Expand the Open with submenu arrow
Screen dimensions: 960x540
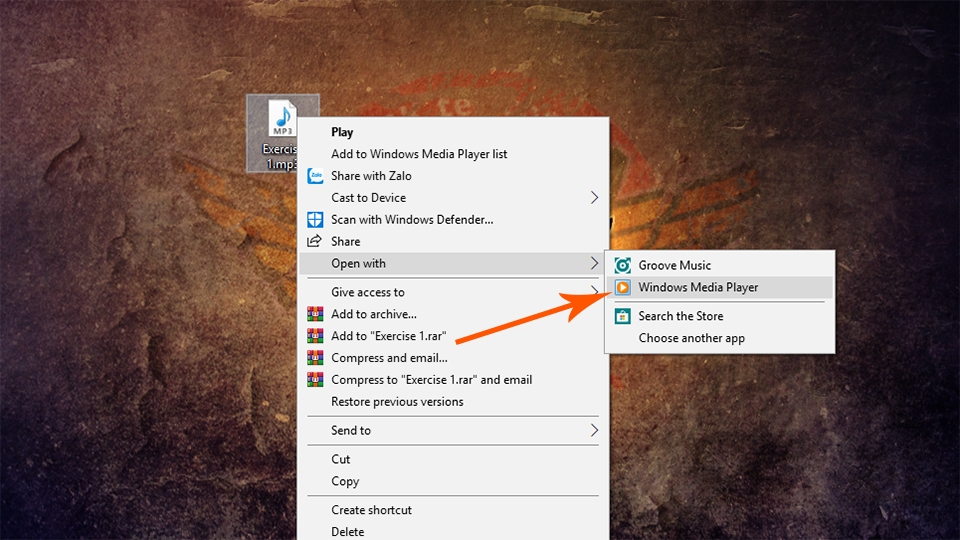[594, 263]
